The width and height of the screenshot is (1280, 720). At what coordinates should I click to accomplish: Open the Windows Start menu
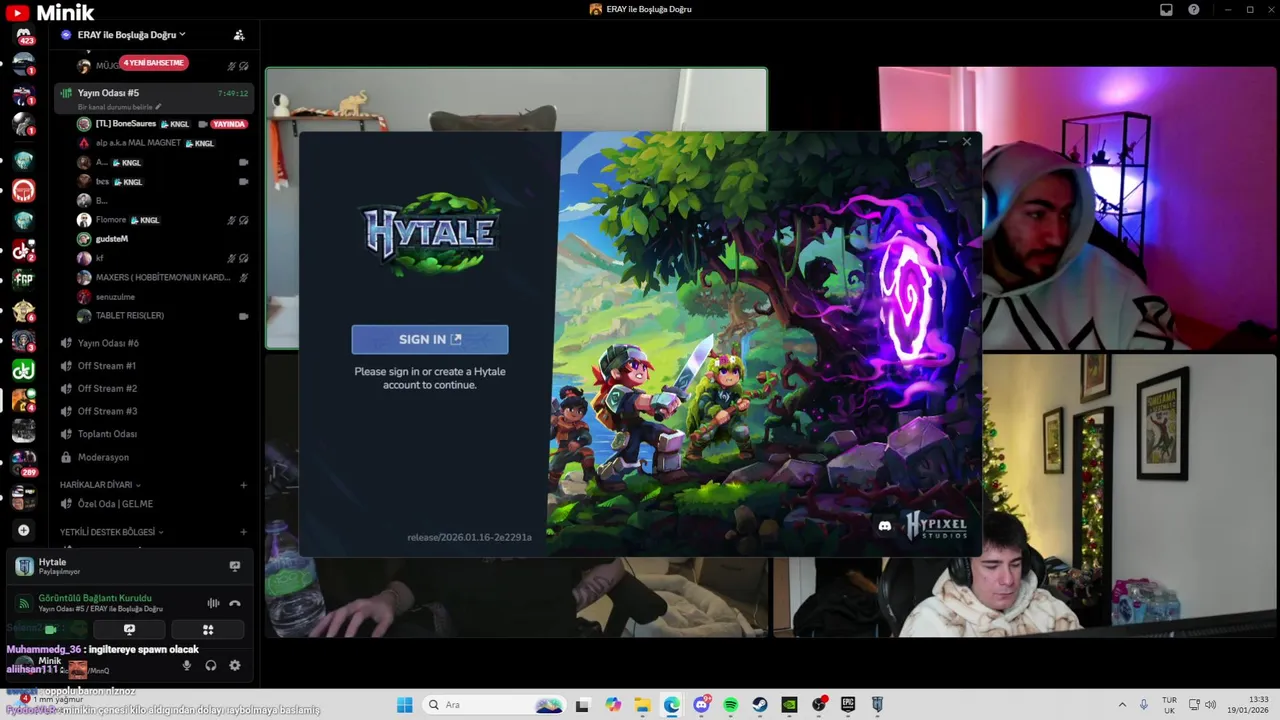404,705
